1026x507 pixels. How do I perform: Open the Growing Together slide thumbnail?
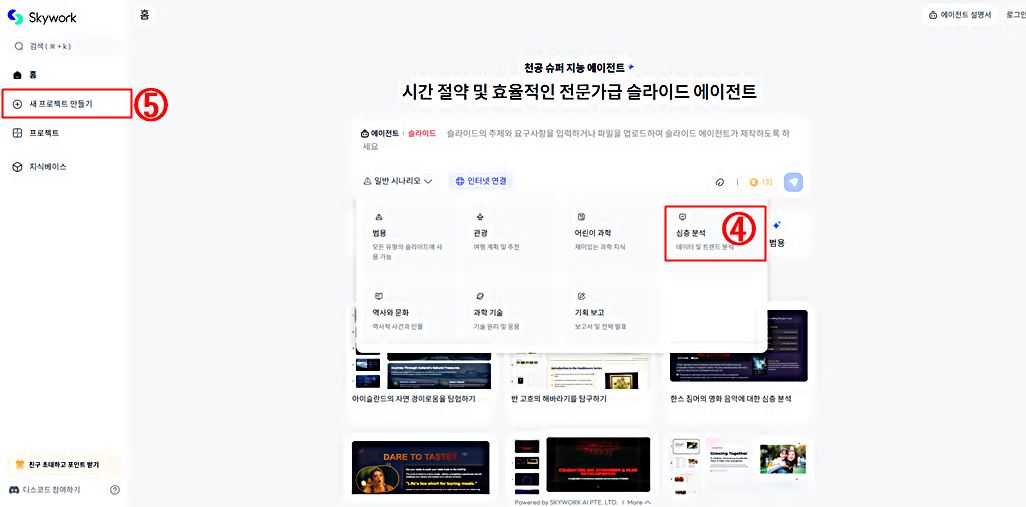pyautogui.click(x=739, y=464)
